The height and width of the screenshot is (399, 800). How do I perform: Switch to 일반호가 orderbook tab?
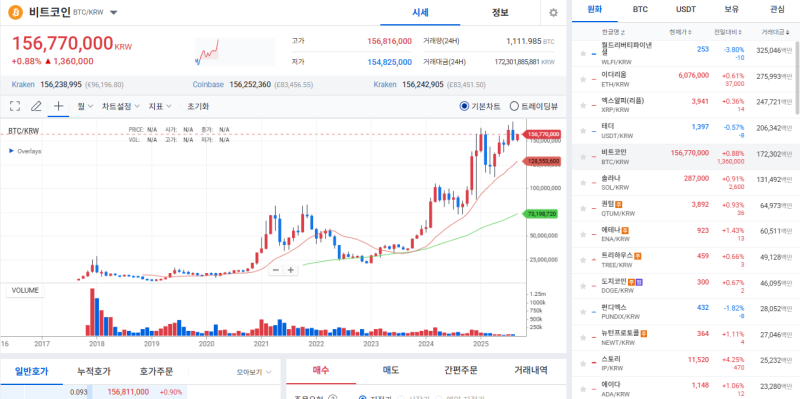point(32,371)
